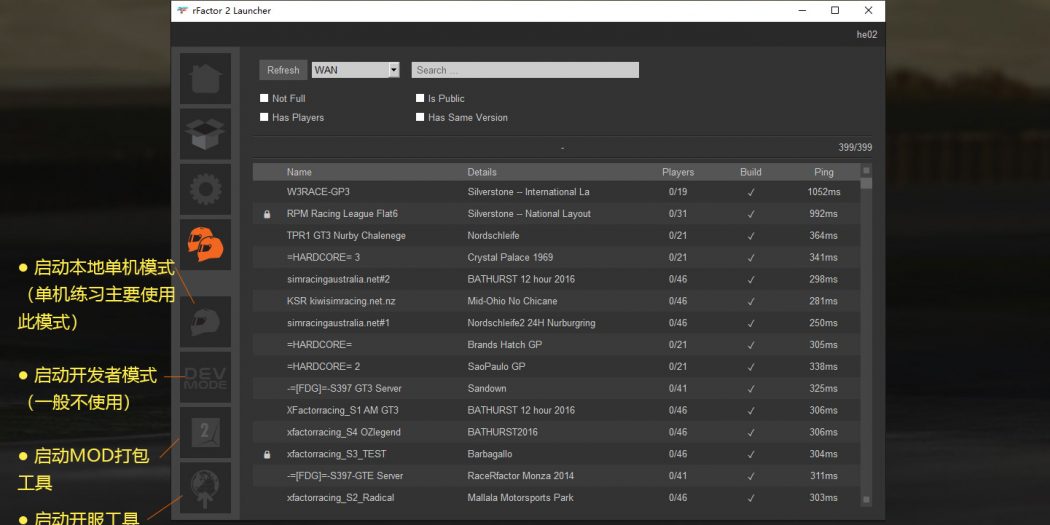Sort by the Build column header
The width and height of the screenshot is (1050, 525).
(x=751, y=172)
